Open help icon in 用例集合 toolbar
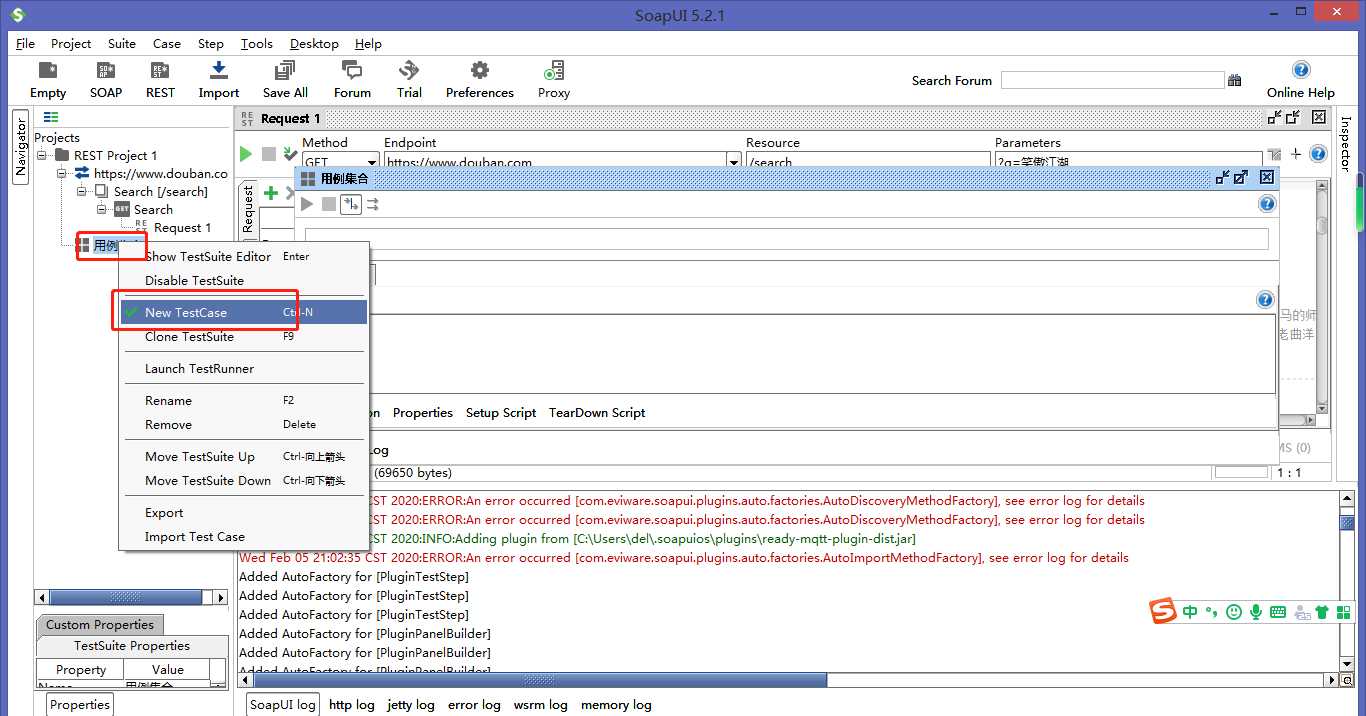Viewport: 1366px width, 716px height. tap(1267, 204)
